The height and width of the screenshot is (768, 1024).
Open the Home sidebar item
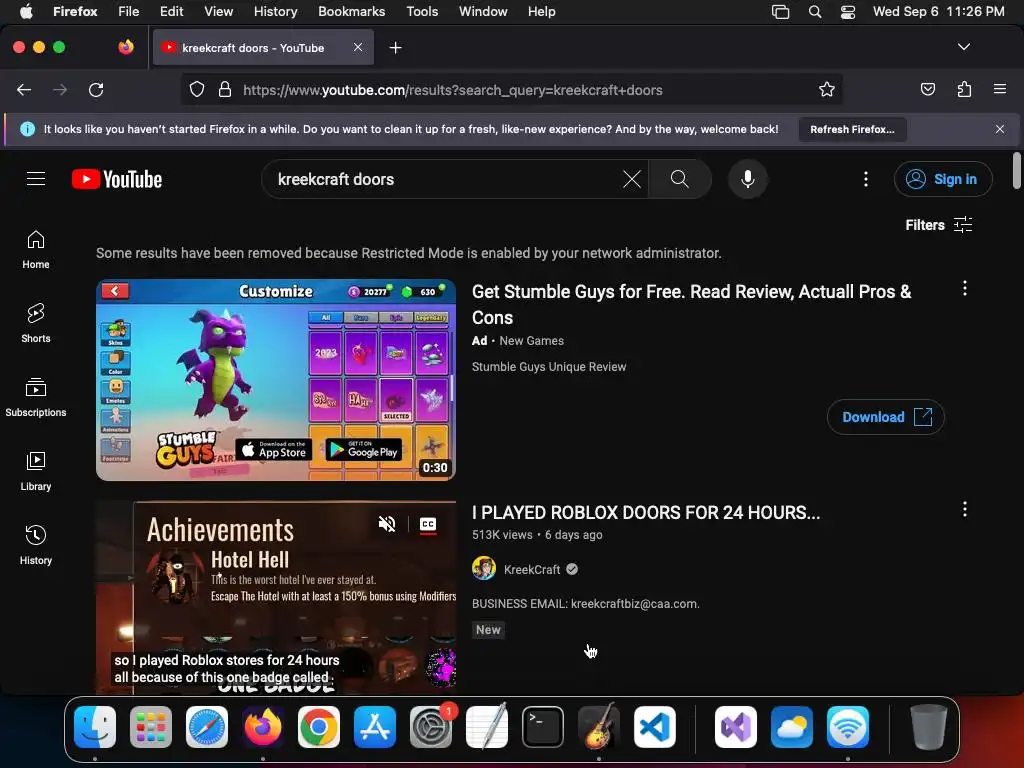36,250
